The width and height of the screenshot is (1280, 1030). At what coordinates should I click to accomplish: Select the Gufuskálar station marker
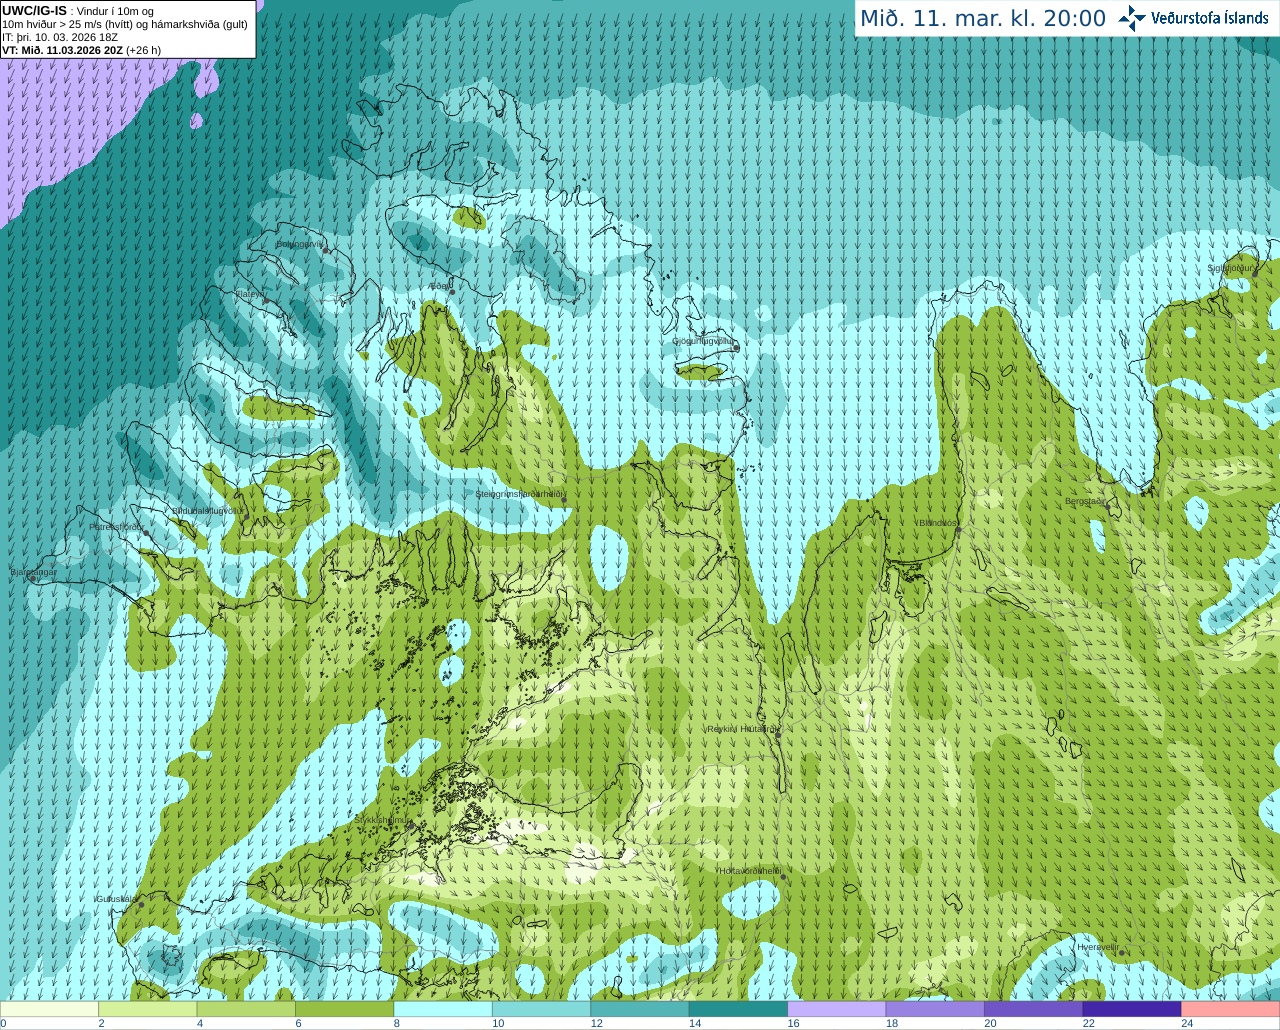(141, 905)
